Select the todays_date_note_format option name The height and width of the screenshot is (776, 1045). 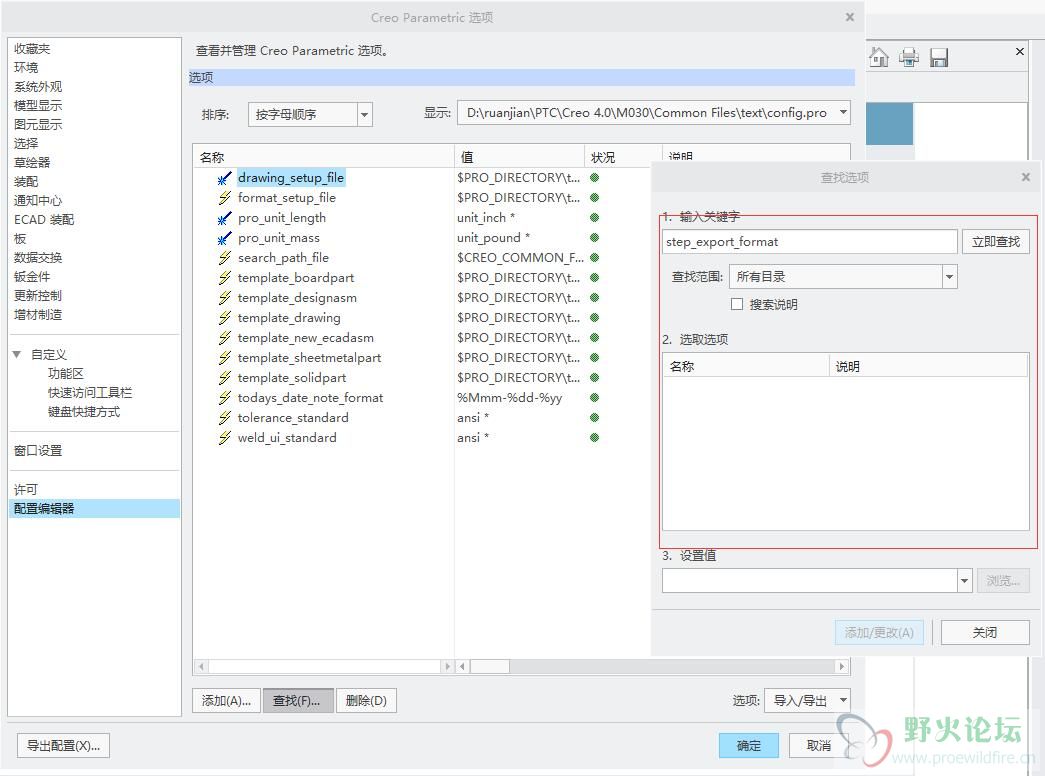[311, 398]
